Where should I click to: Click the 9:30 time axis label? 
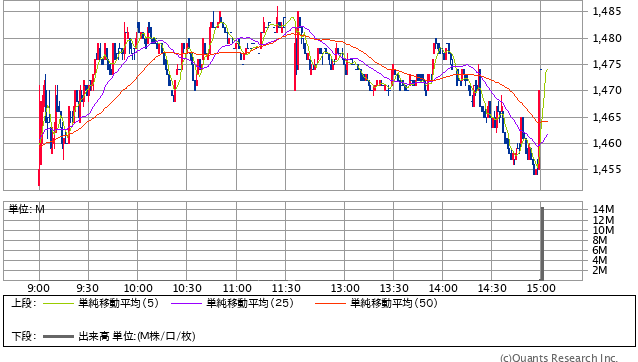point(87,288)
